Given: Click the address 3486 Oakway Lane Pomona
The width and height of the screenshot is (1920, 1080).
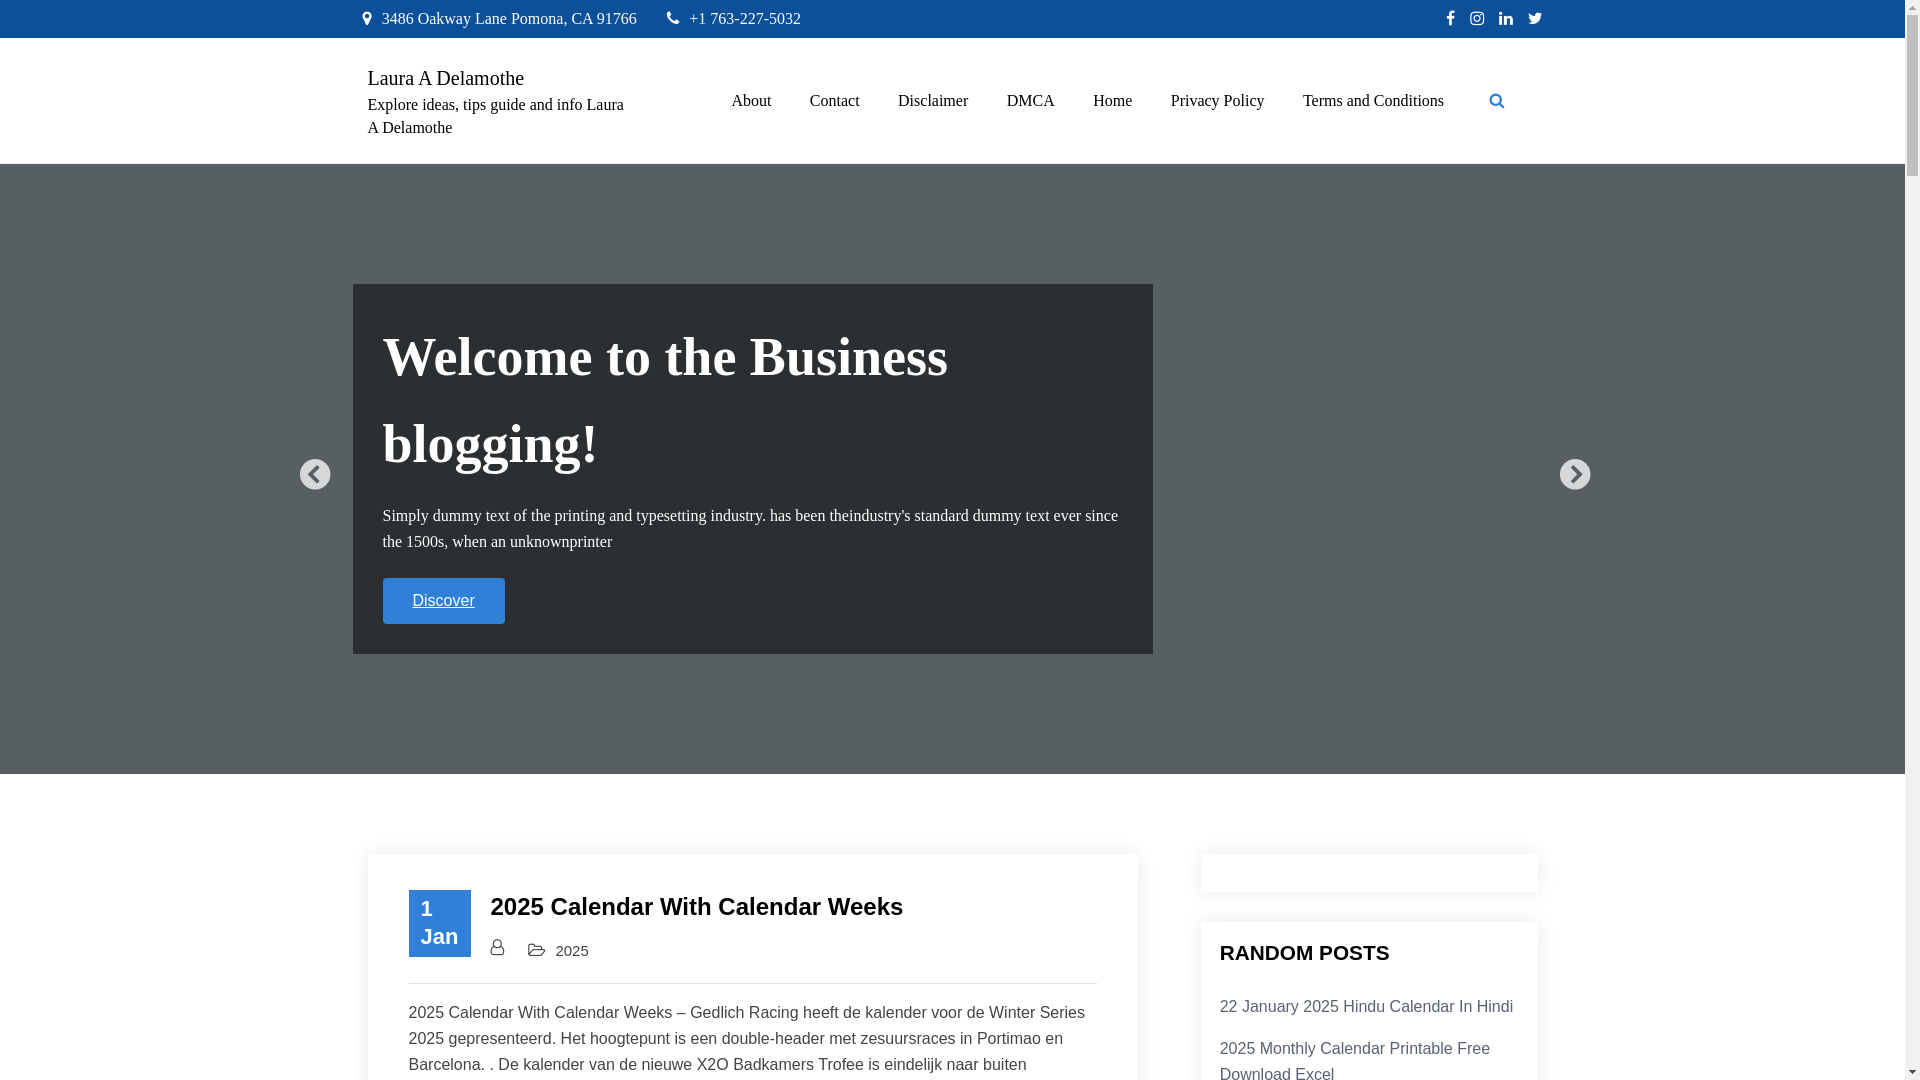Looking at the screenshot, I should pos(509,19).
